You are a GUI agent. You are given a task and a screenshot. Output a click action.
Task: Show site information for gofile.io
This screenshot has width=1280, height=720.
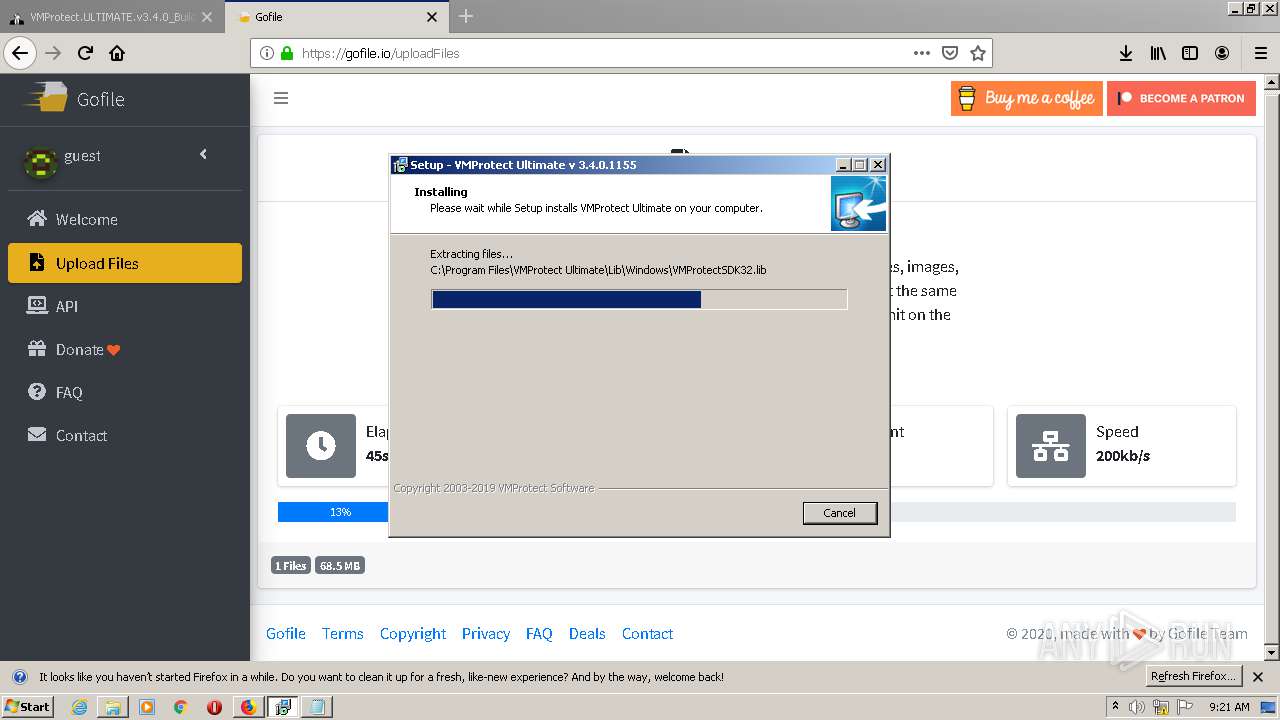click(267, 53)
